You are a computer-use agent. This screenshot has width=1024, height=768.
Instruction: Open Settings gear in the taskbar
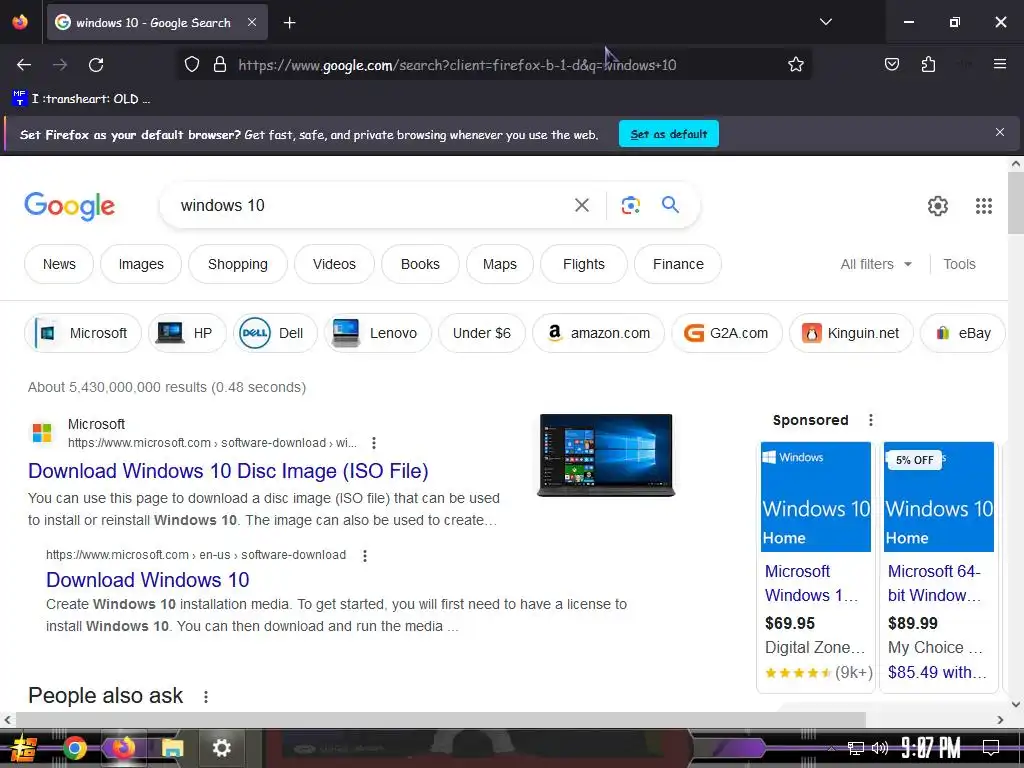coord(221,748)
